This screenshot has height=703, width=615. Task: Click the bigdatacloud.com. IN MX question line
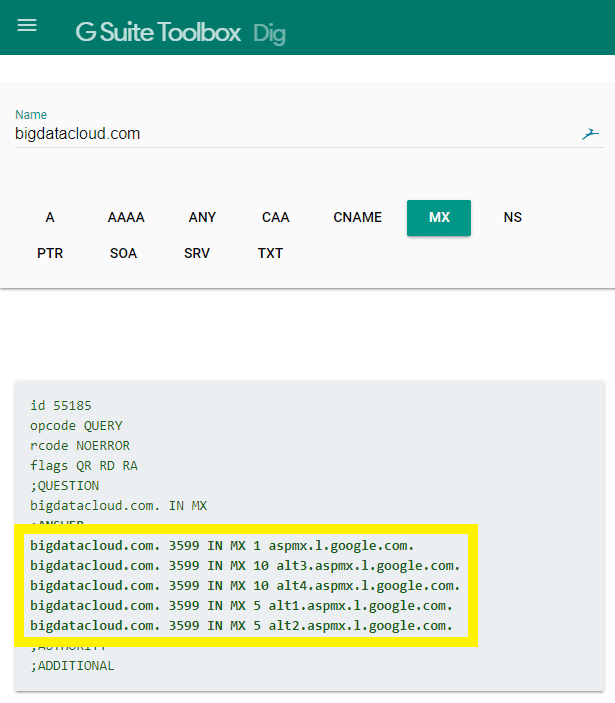(118, 506)
